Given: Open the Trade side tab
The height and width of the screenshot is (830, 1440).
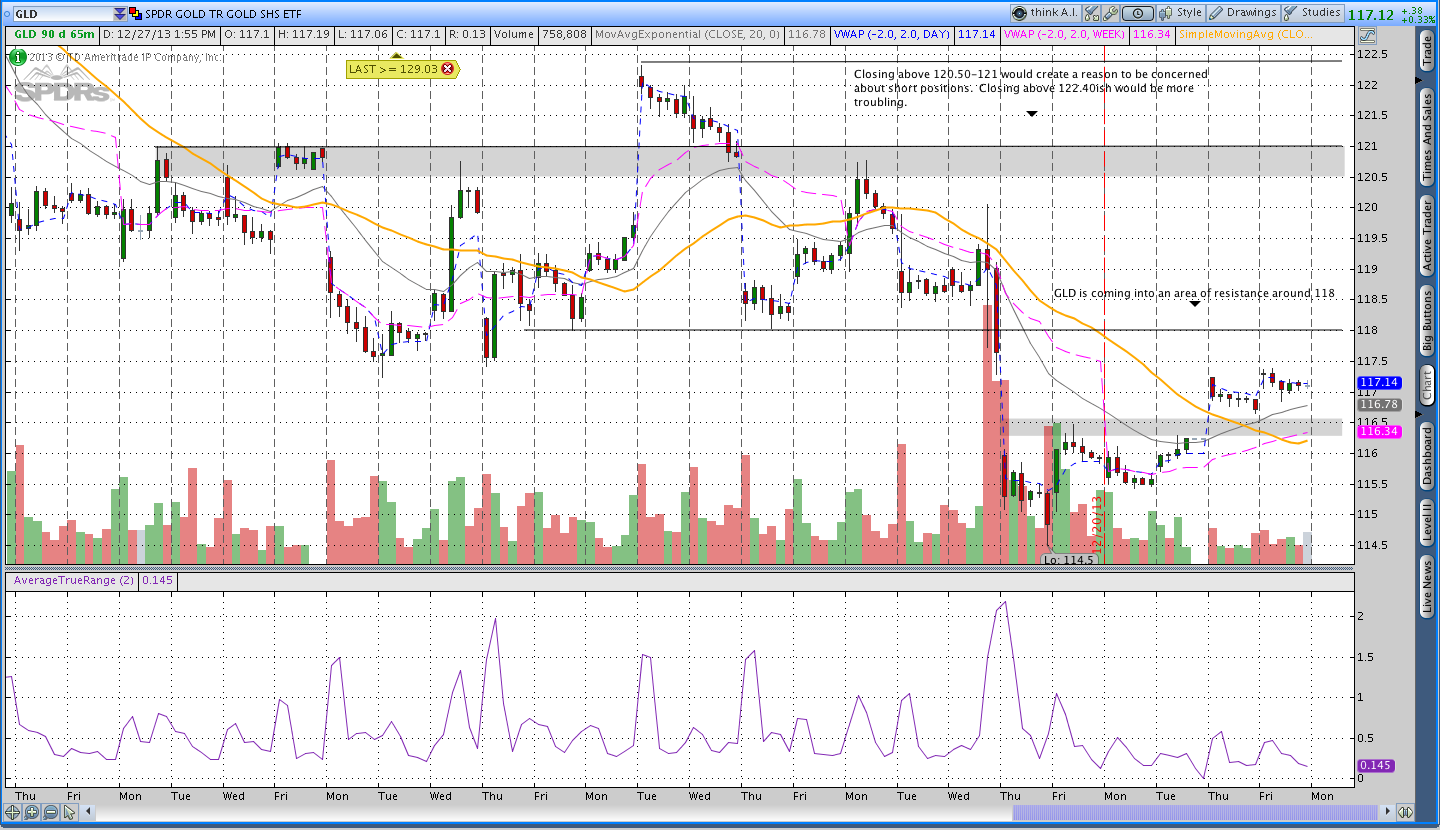Looking at the screenshot, I should tap(1427, 51).
